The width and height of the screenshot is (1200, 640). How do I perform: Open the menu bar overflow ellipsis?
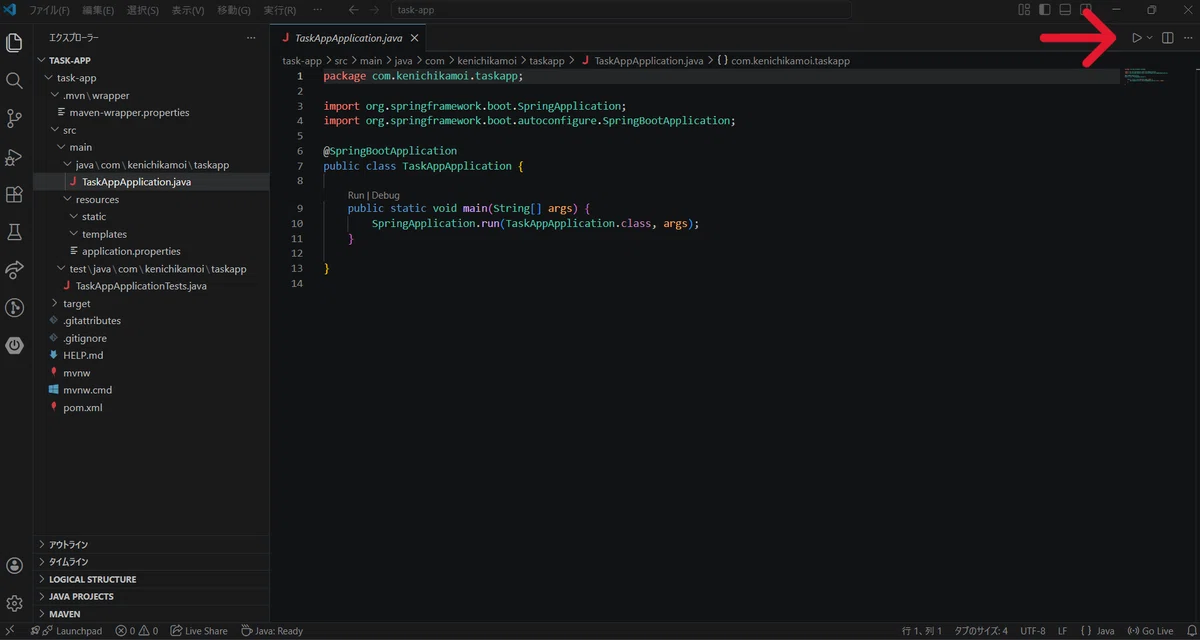click(x=318, y=10)
